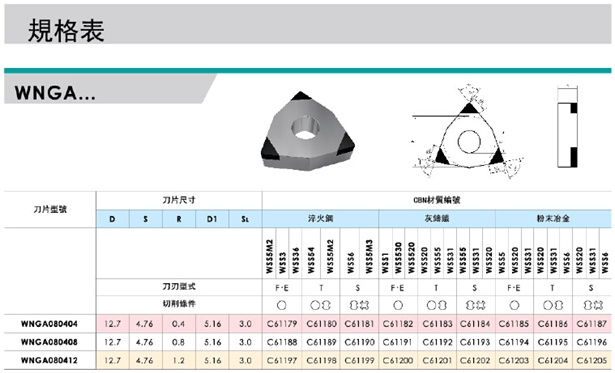Screen dimensions: 615x373
Task: Click the WNGA insert 3D photo
Action: click(x=308, y=131)
